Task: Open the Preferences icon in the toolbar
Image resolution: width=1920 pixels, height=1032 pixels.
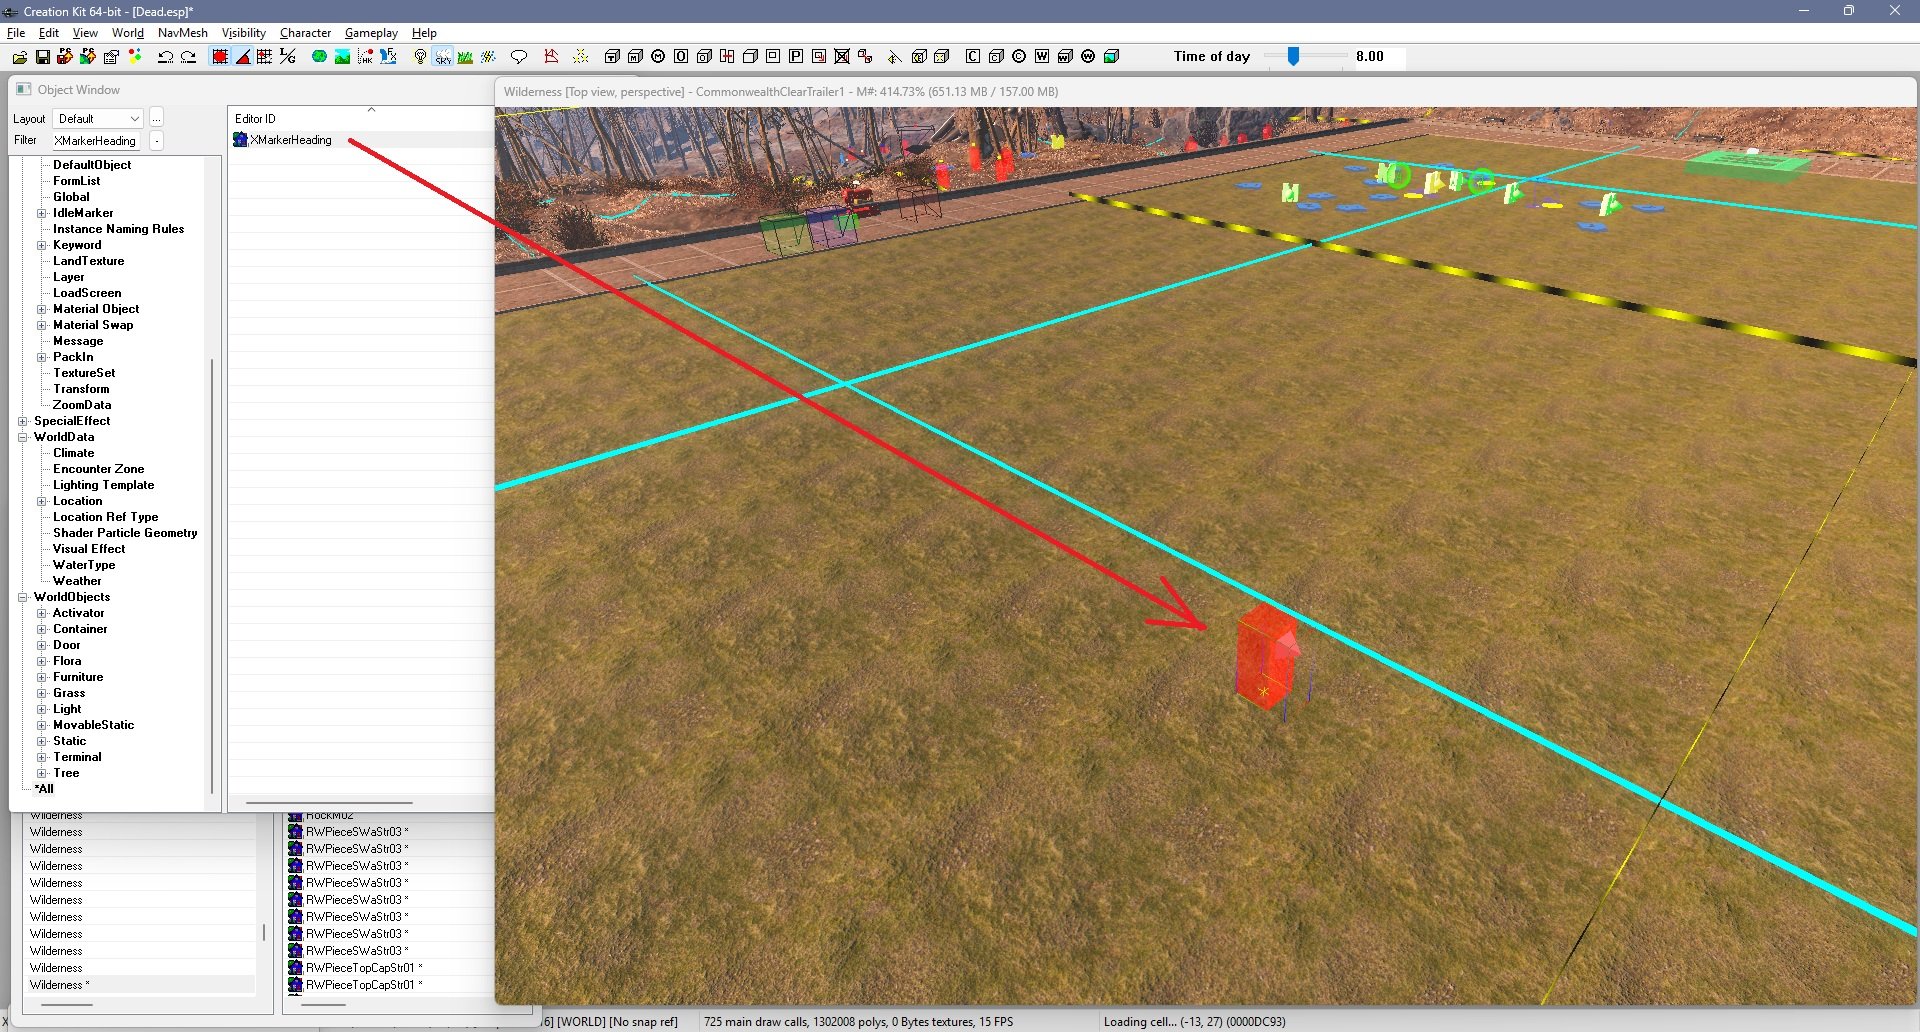Action: click(x=111, y=57)
